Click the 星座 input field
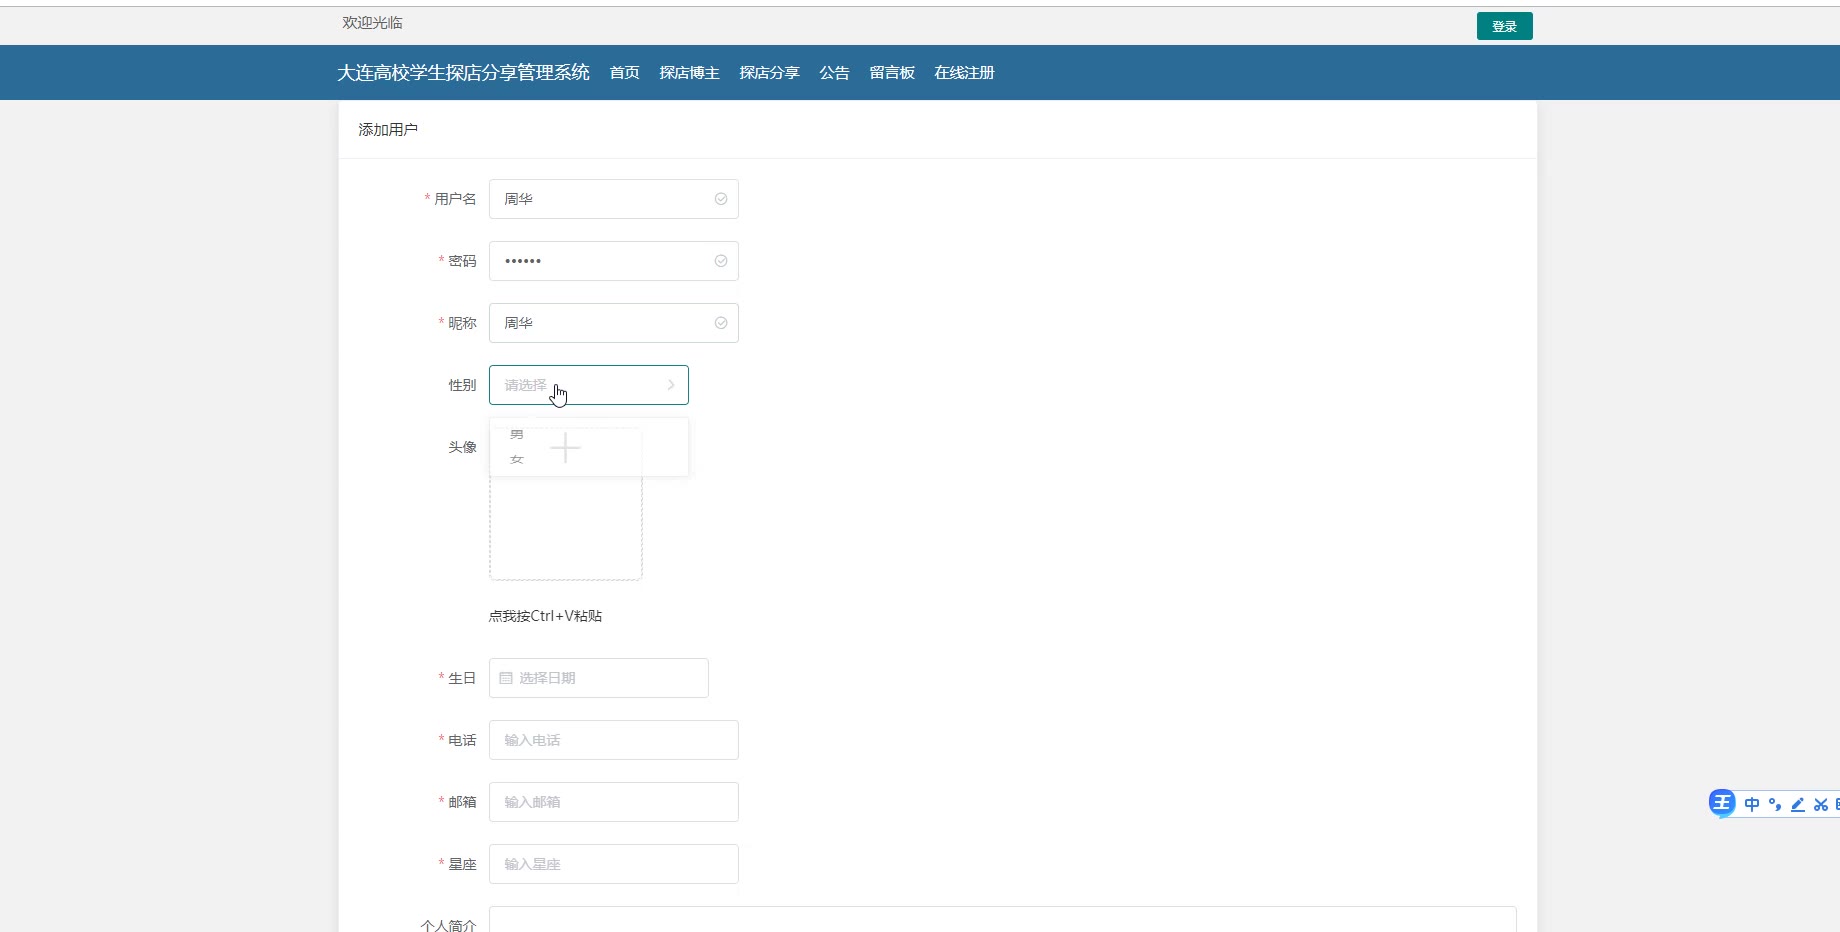The height and width of the screenshot is (932, 1840). point(613,864)
